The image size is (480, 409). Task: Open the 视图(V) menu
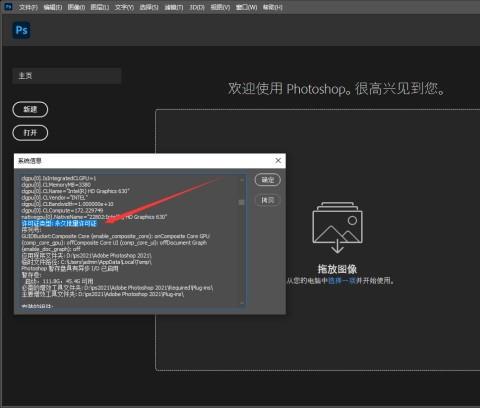(220, 7)
